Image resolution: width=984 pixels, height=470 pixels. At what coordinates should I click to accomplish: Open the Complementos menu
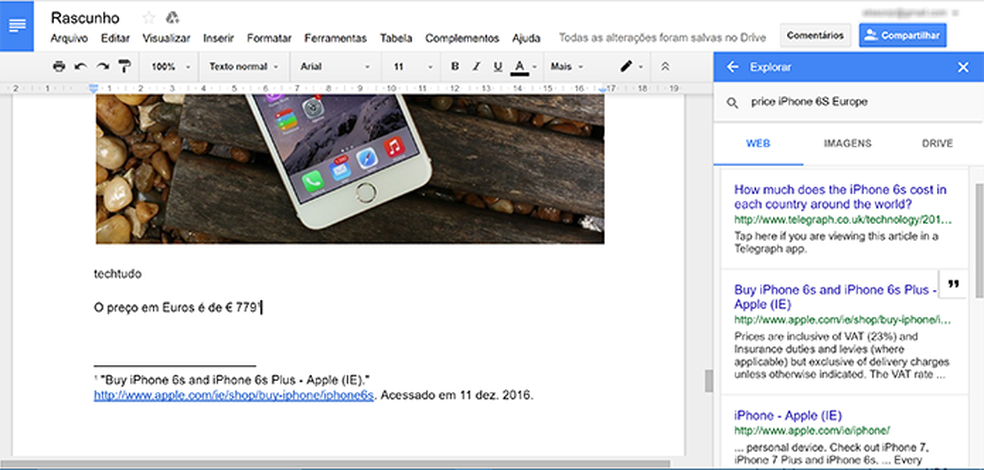pos(463,38)
